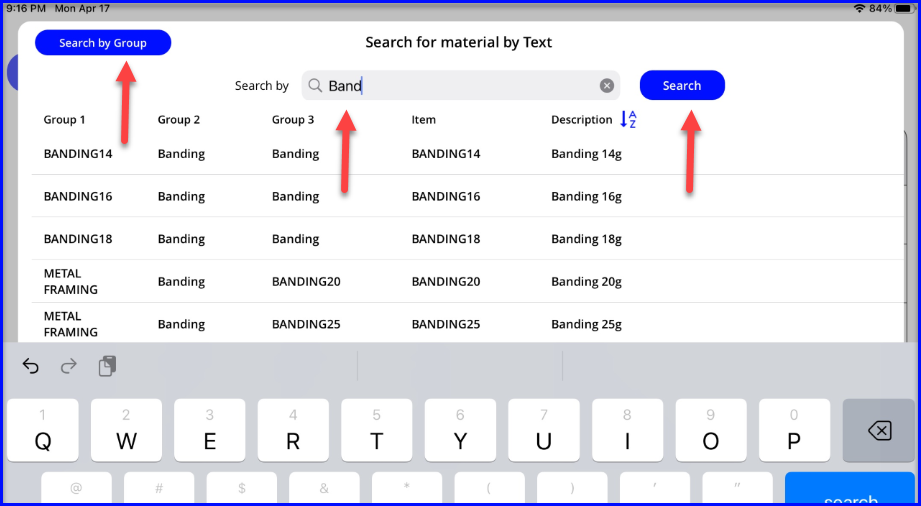
Task: Tap the keyboard's blue search key
Action: [850, 488]
